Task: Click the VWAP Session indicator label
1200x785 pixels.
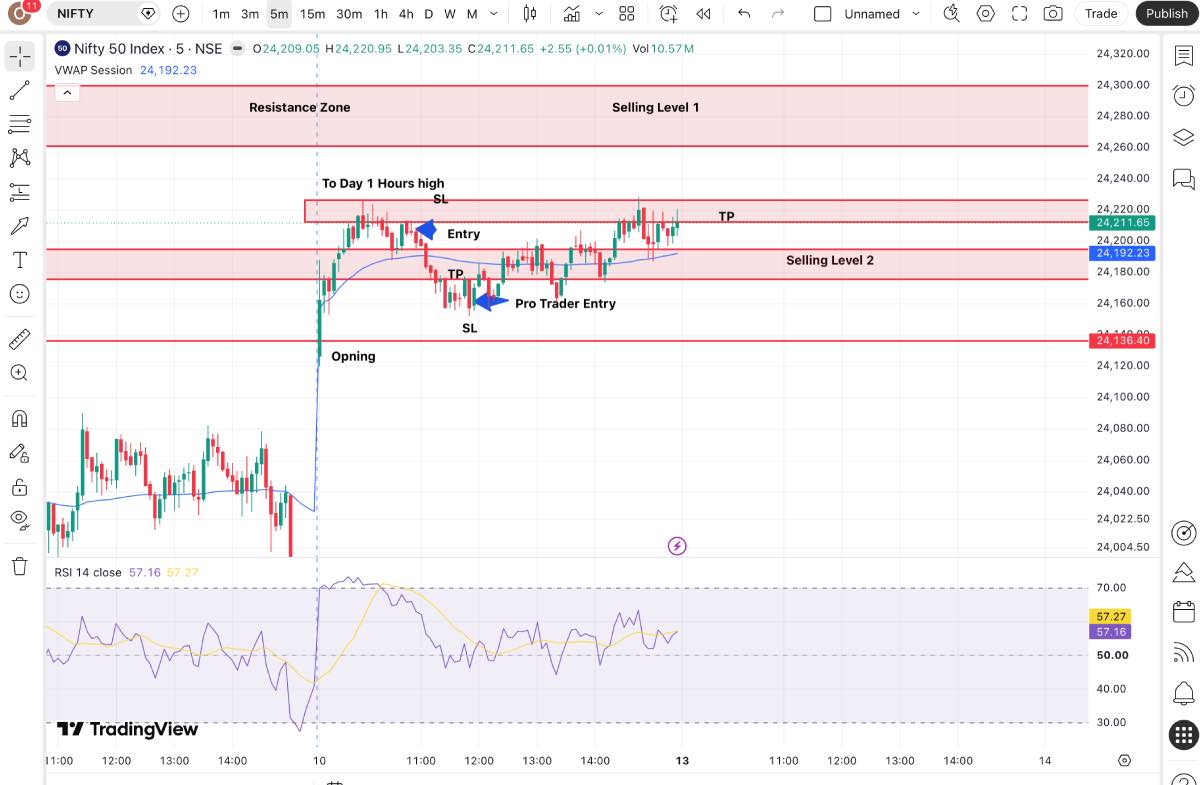Action: [93, 70]
